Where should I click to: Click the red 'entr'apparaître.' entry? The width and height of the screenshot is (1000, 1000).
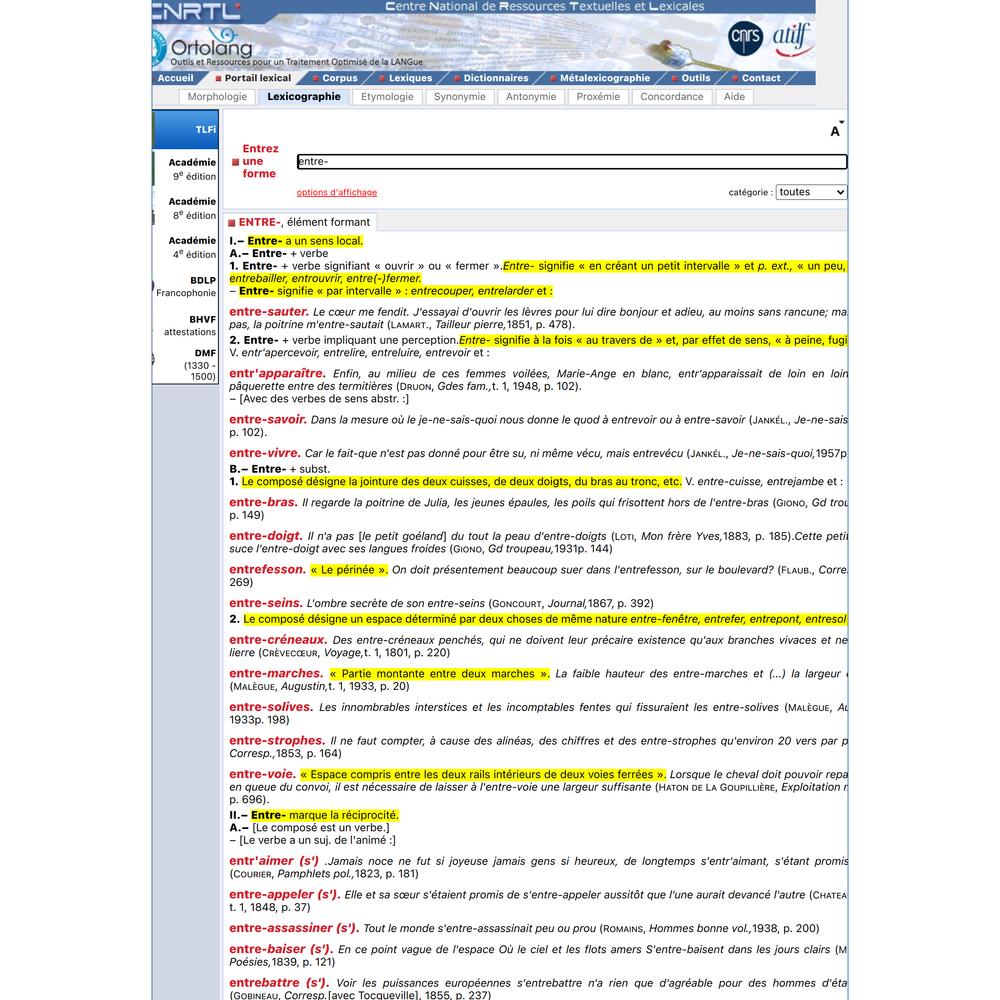coord(277,374)
